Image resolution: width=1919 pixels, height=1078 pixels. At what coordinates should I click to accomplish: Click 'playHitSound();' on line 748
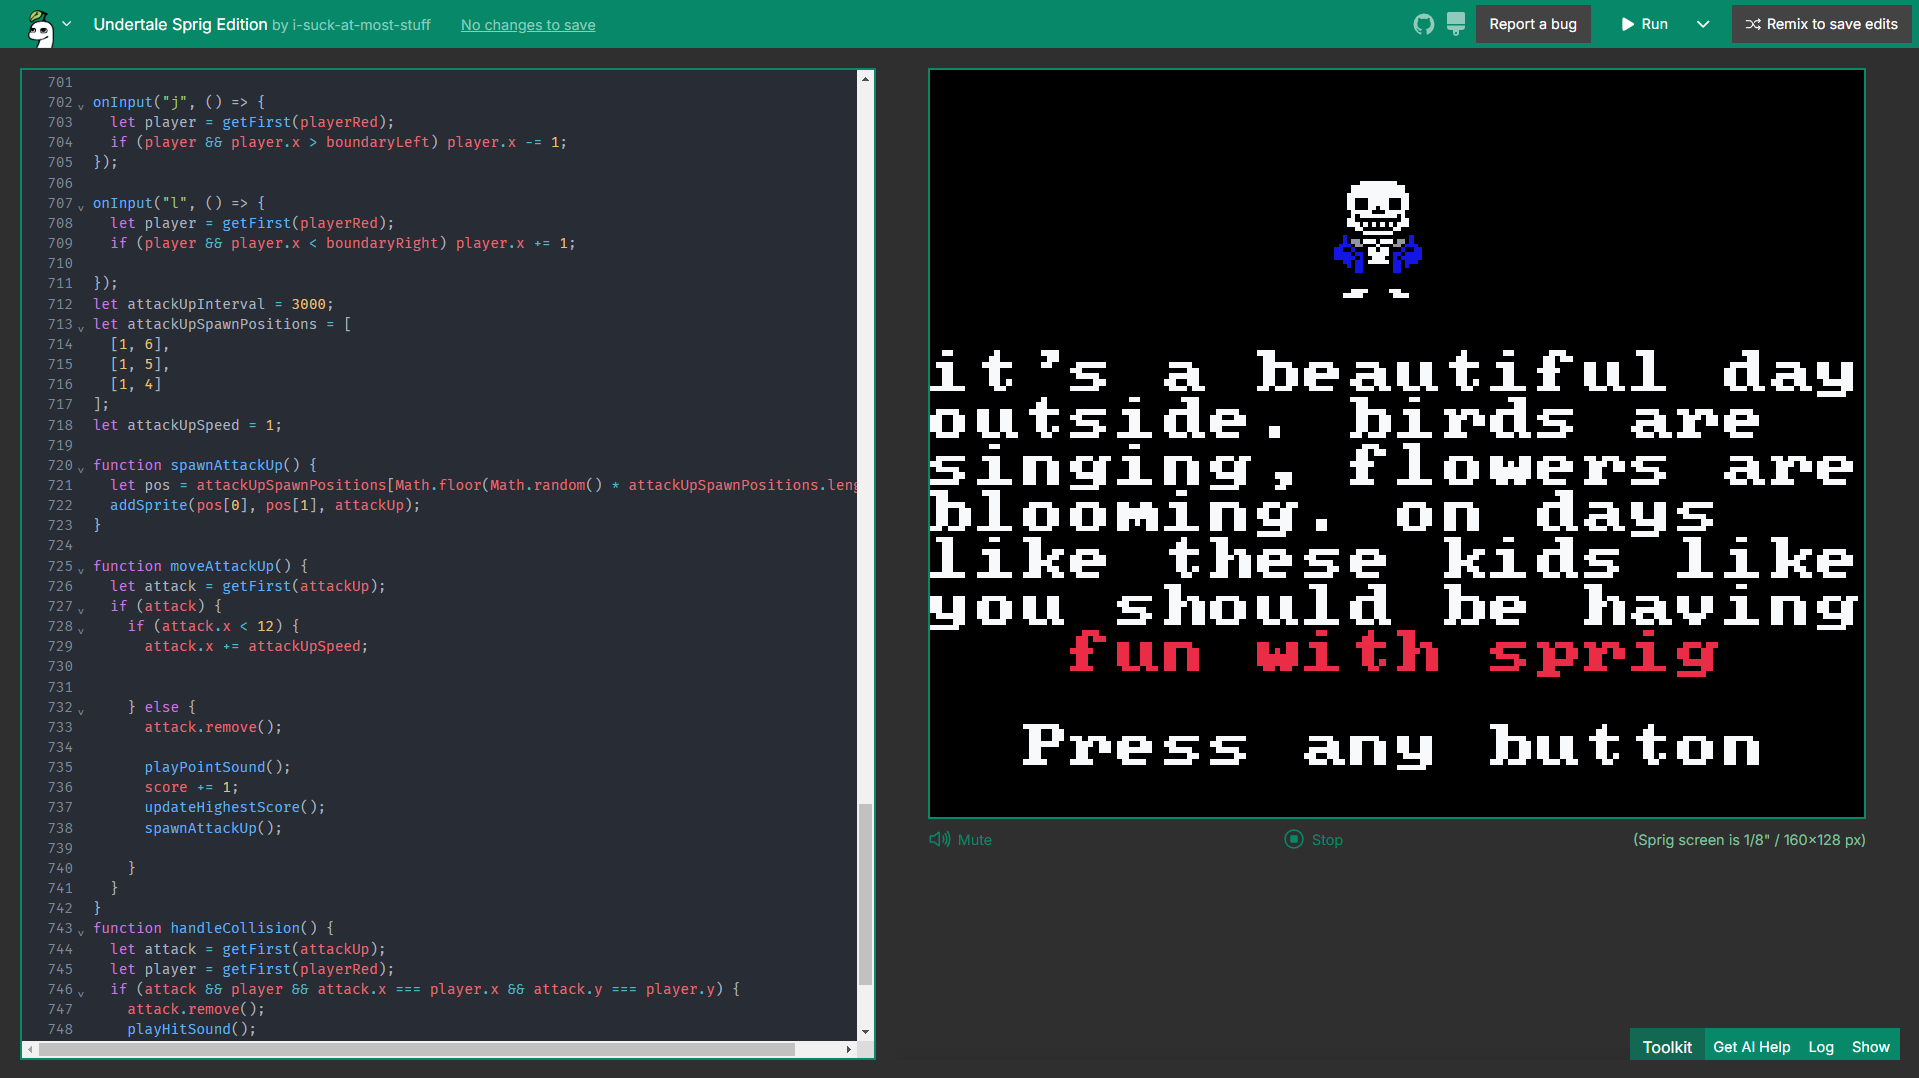[192, 1029]
